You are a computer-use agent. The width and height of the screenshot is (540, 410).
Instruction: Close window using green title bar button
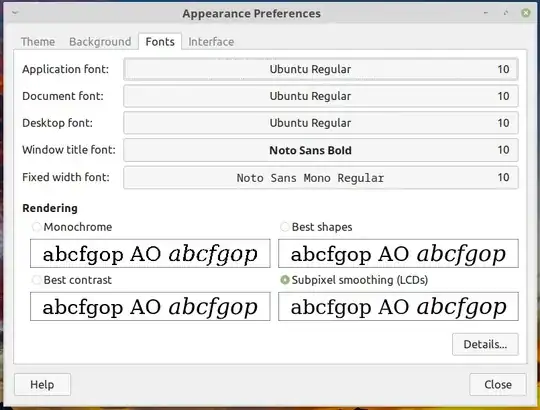[526, 13]
